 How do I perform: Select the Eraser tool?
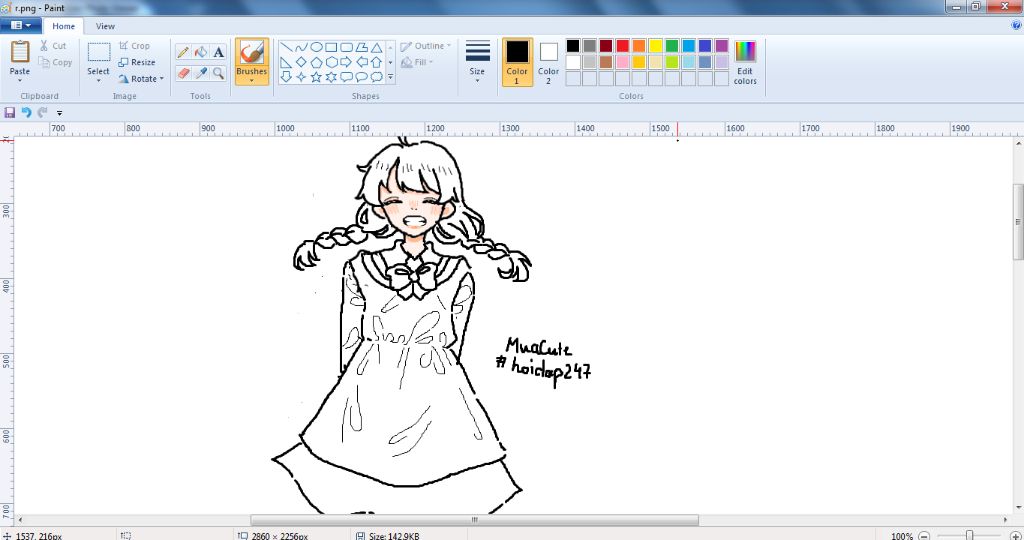tap(183, 73)
